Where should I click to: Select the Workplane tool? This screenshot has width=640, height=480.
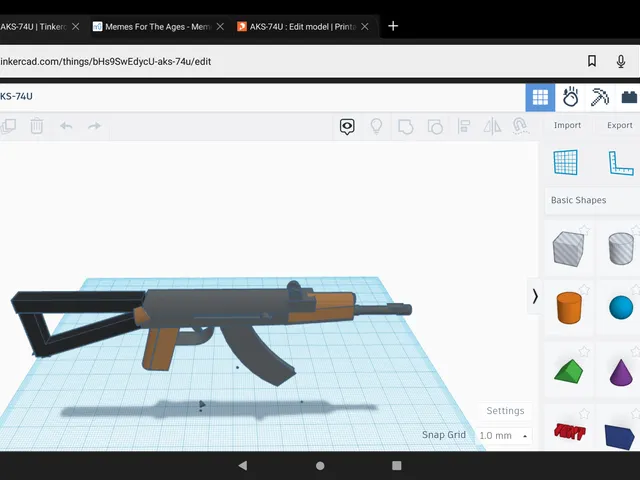point(566,162)
